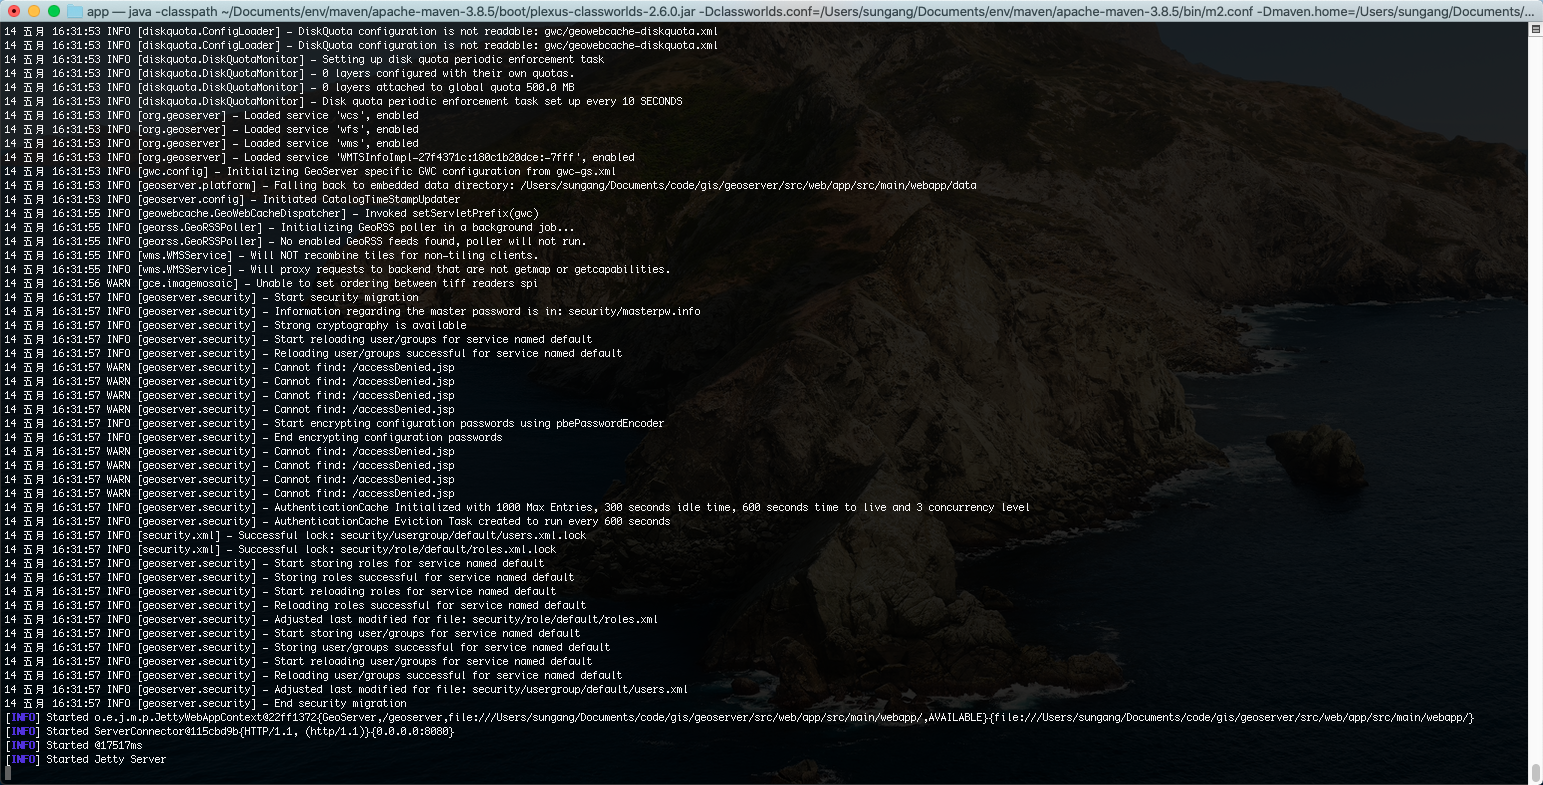Click the 'Strong cryptography is available' log entry

370,325
